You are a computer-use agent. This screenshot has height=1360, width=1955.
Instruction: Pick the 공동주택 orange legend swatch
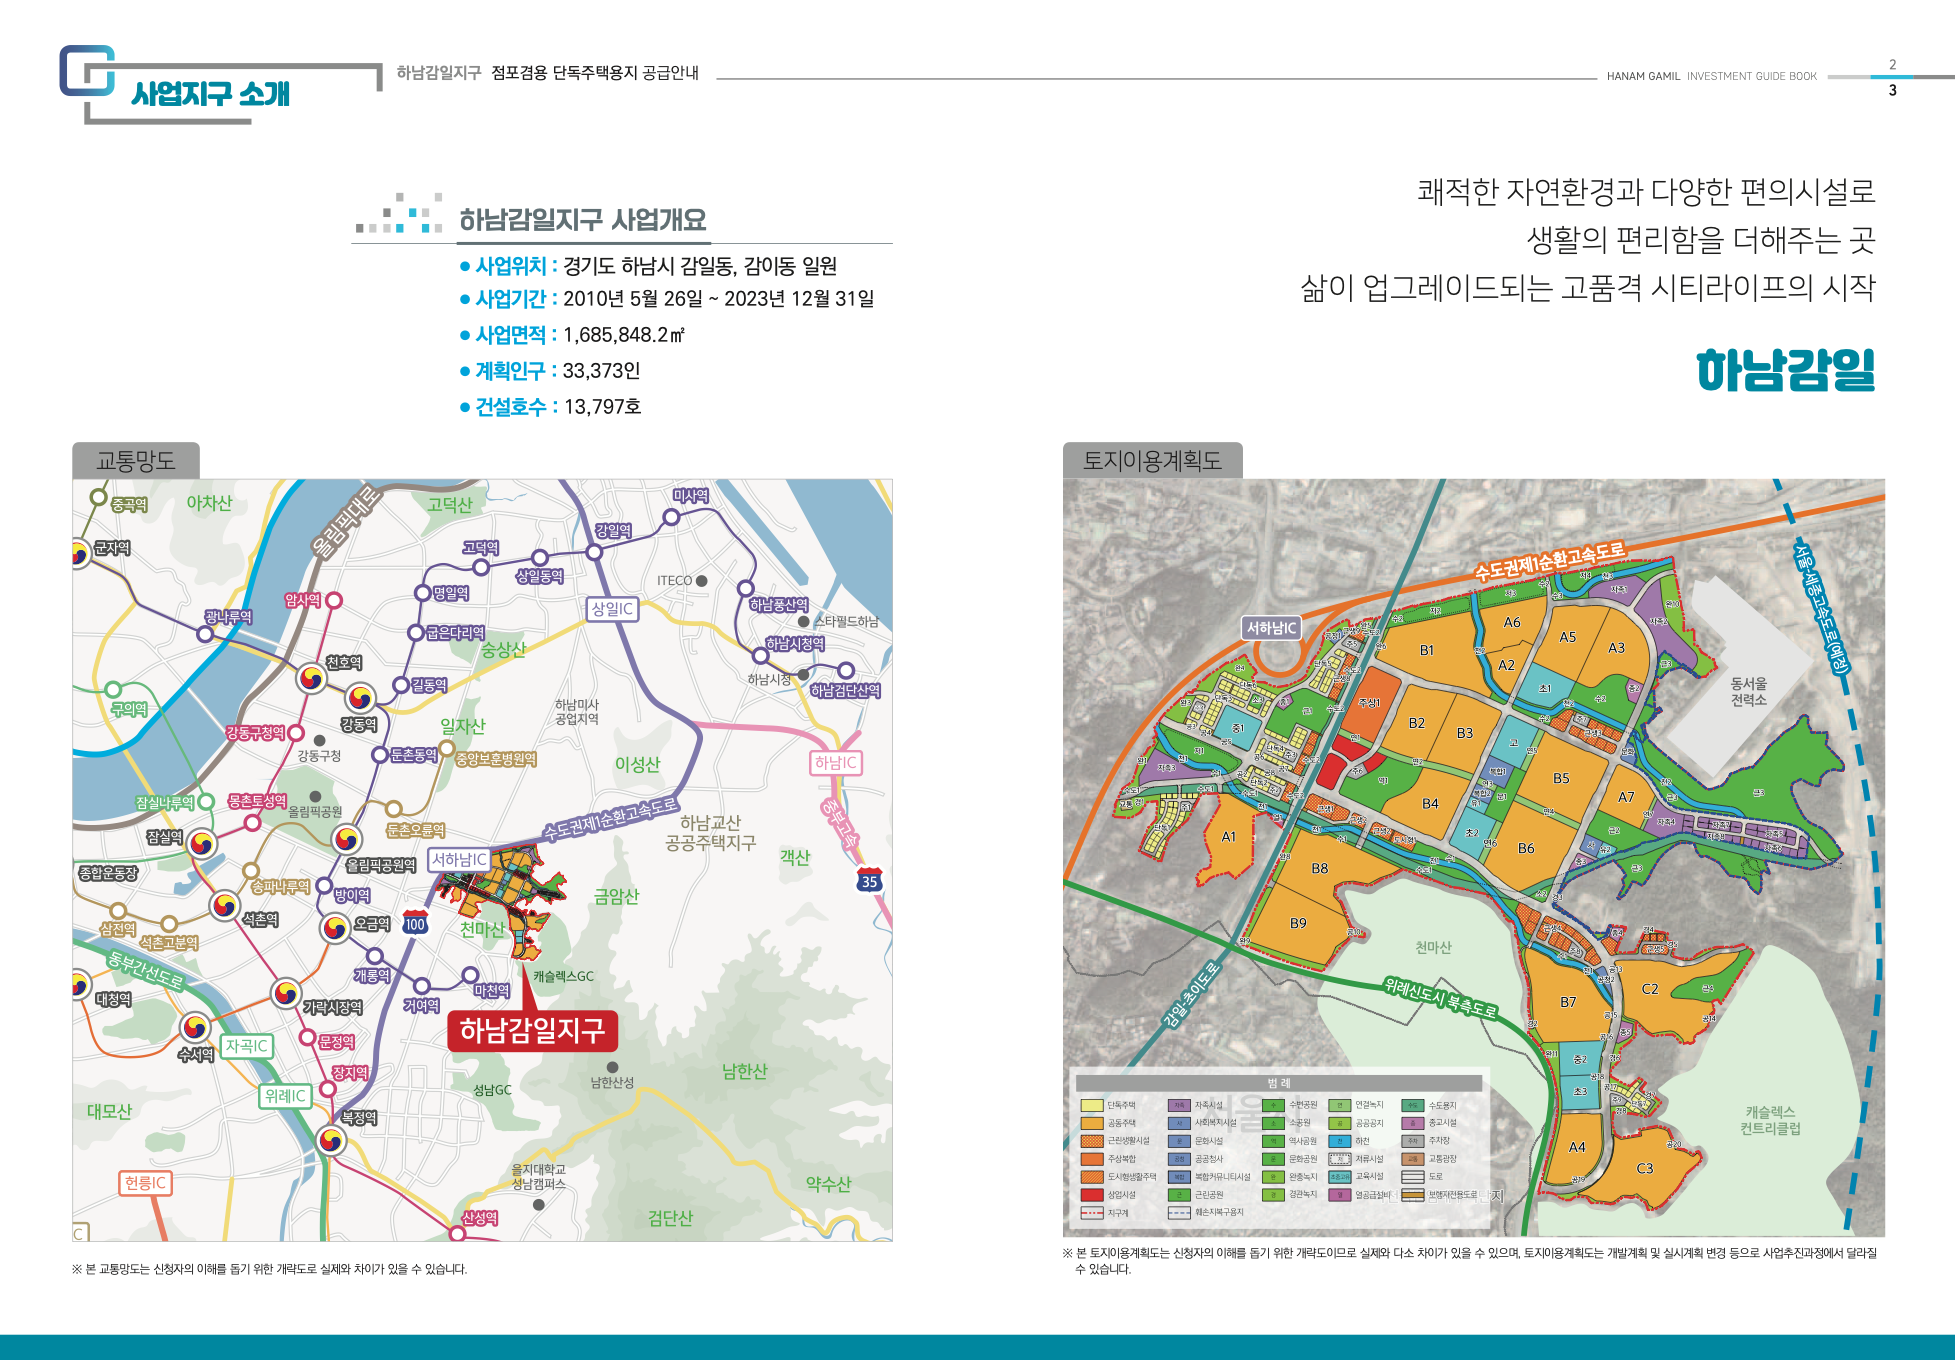point(1091,1123)
